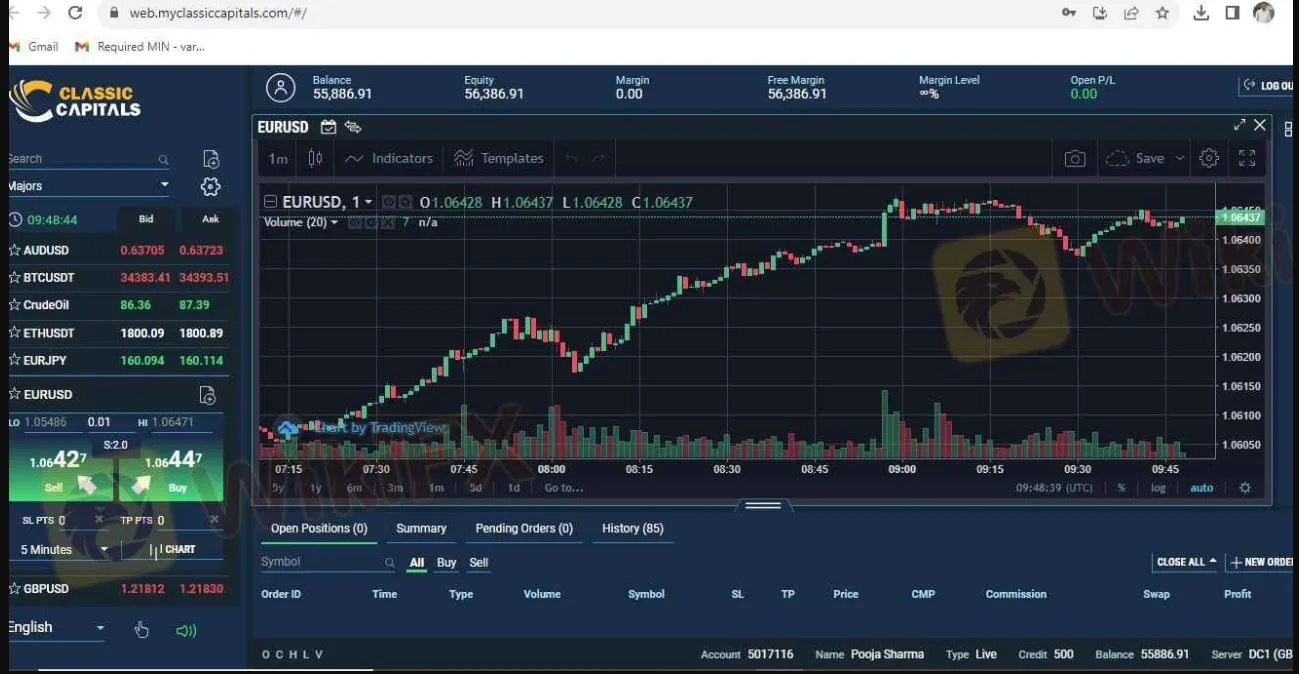Select the 1y chart range
1299x674 pixels.
pos(316,488)
